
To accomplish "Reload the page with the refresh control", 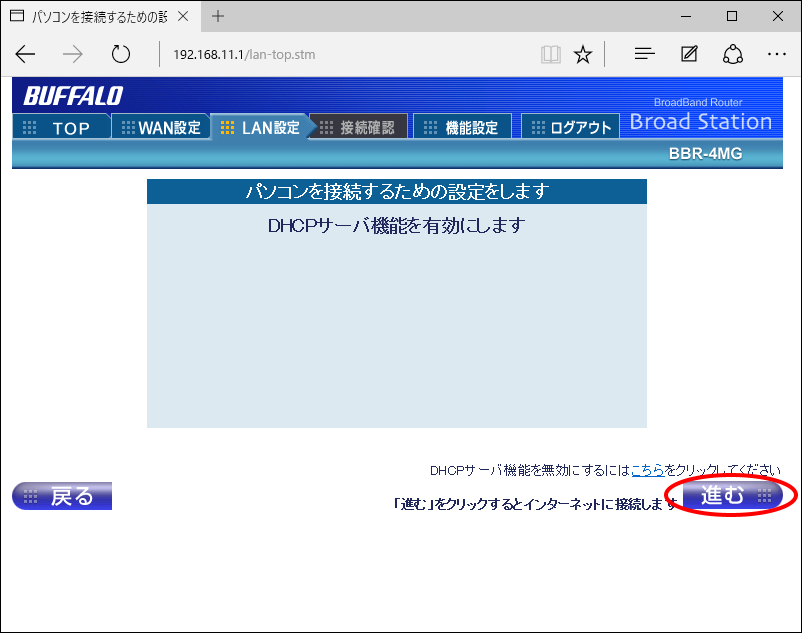I will (120, 55).
